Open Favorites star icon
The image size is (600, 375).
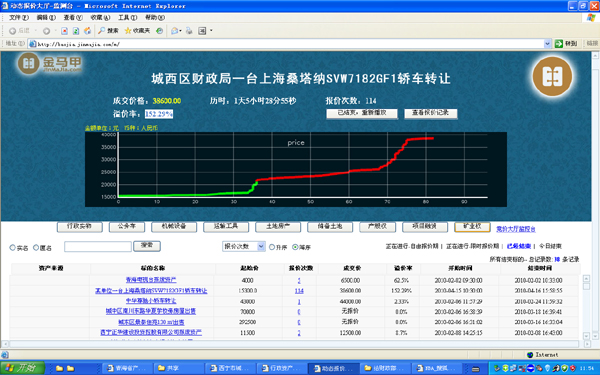[128, 31]
